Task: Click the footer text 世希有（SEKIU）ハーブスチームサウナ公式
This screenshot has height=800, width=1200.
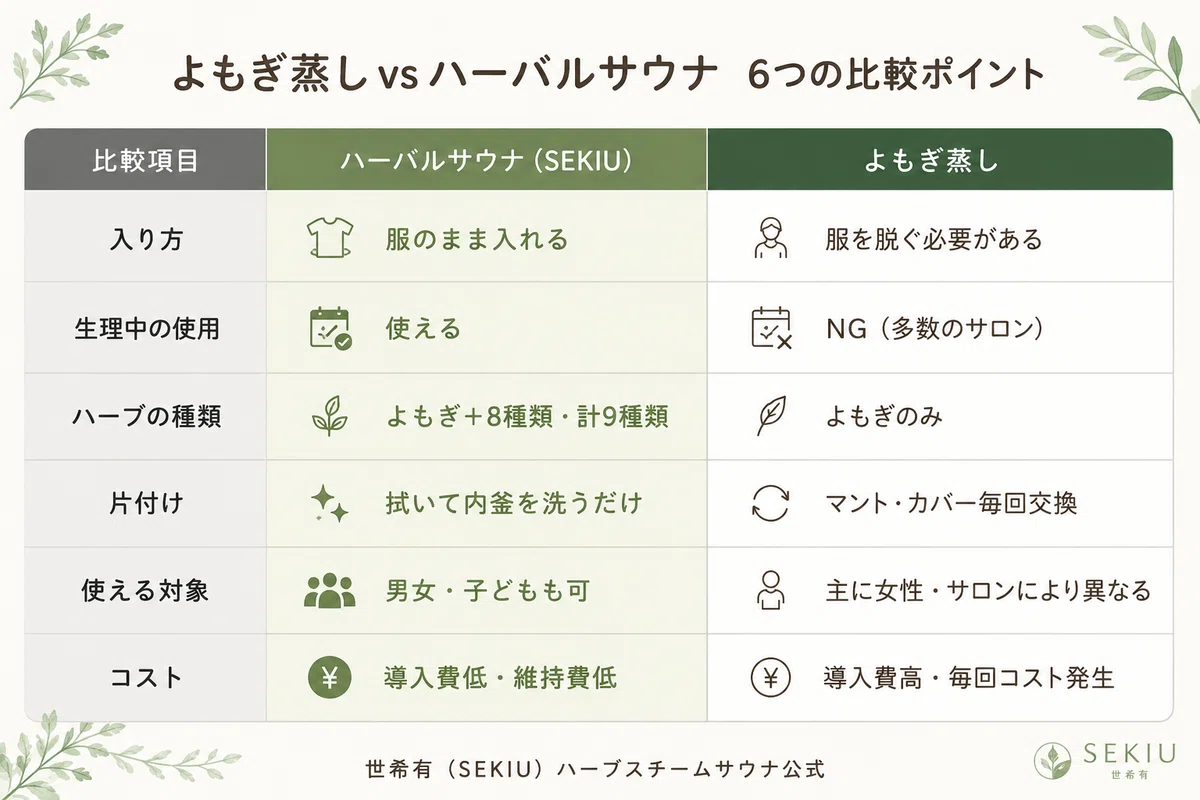Action: point(596,770)
